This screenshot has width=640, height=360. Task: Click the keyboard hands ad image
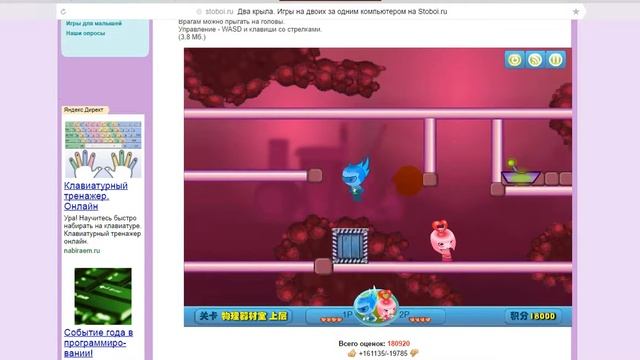(103, 149)
